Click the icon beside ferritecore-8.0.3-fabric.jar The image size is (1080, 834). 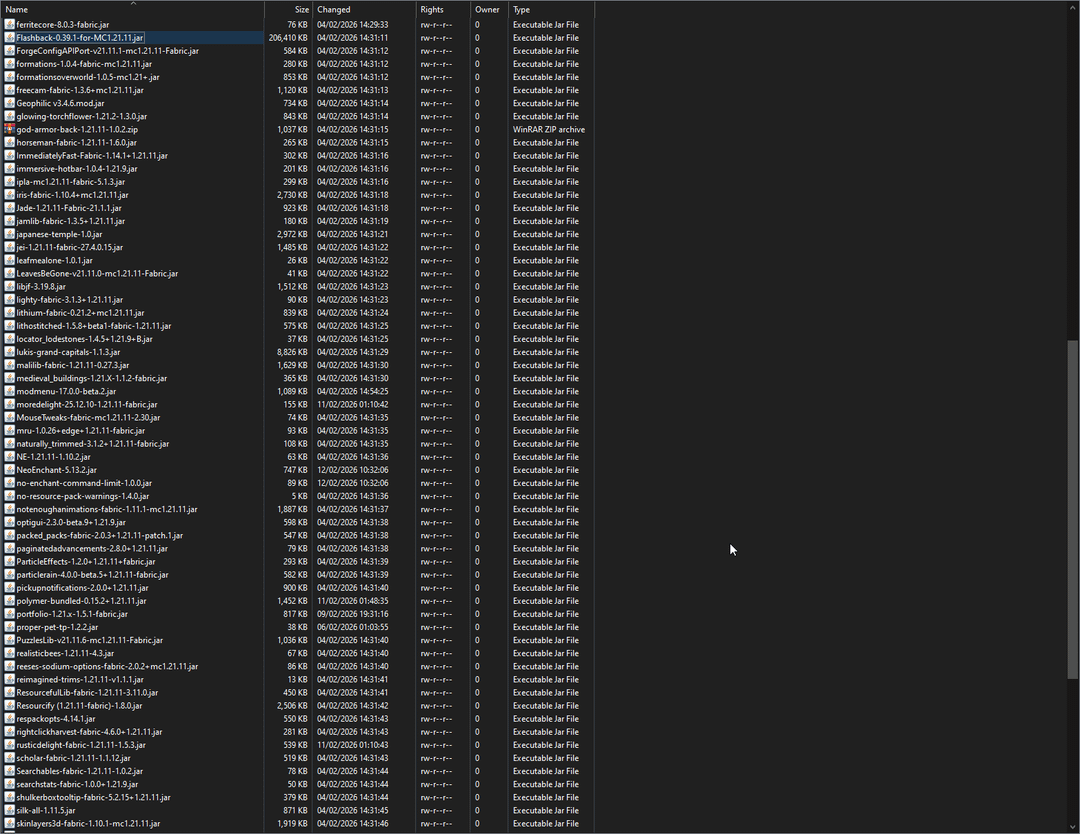[x=9, y=24]
